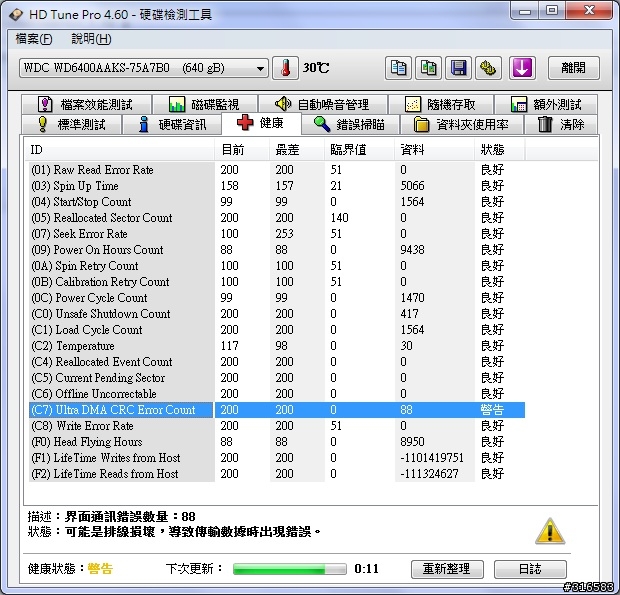This screenshot has height=595, width=620.
Task: Open the 檔案(F) menu
Action: (34, 39)
